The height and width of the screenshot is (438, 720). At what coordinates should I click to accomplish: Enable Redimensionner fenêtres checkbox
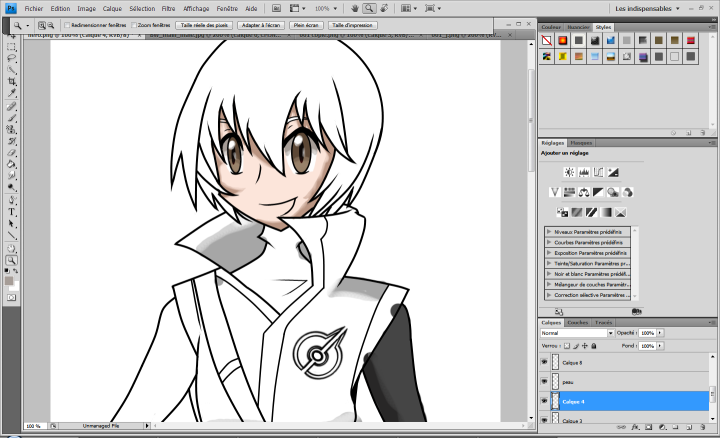[67, 25]
